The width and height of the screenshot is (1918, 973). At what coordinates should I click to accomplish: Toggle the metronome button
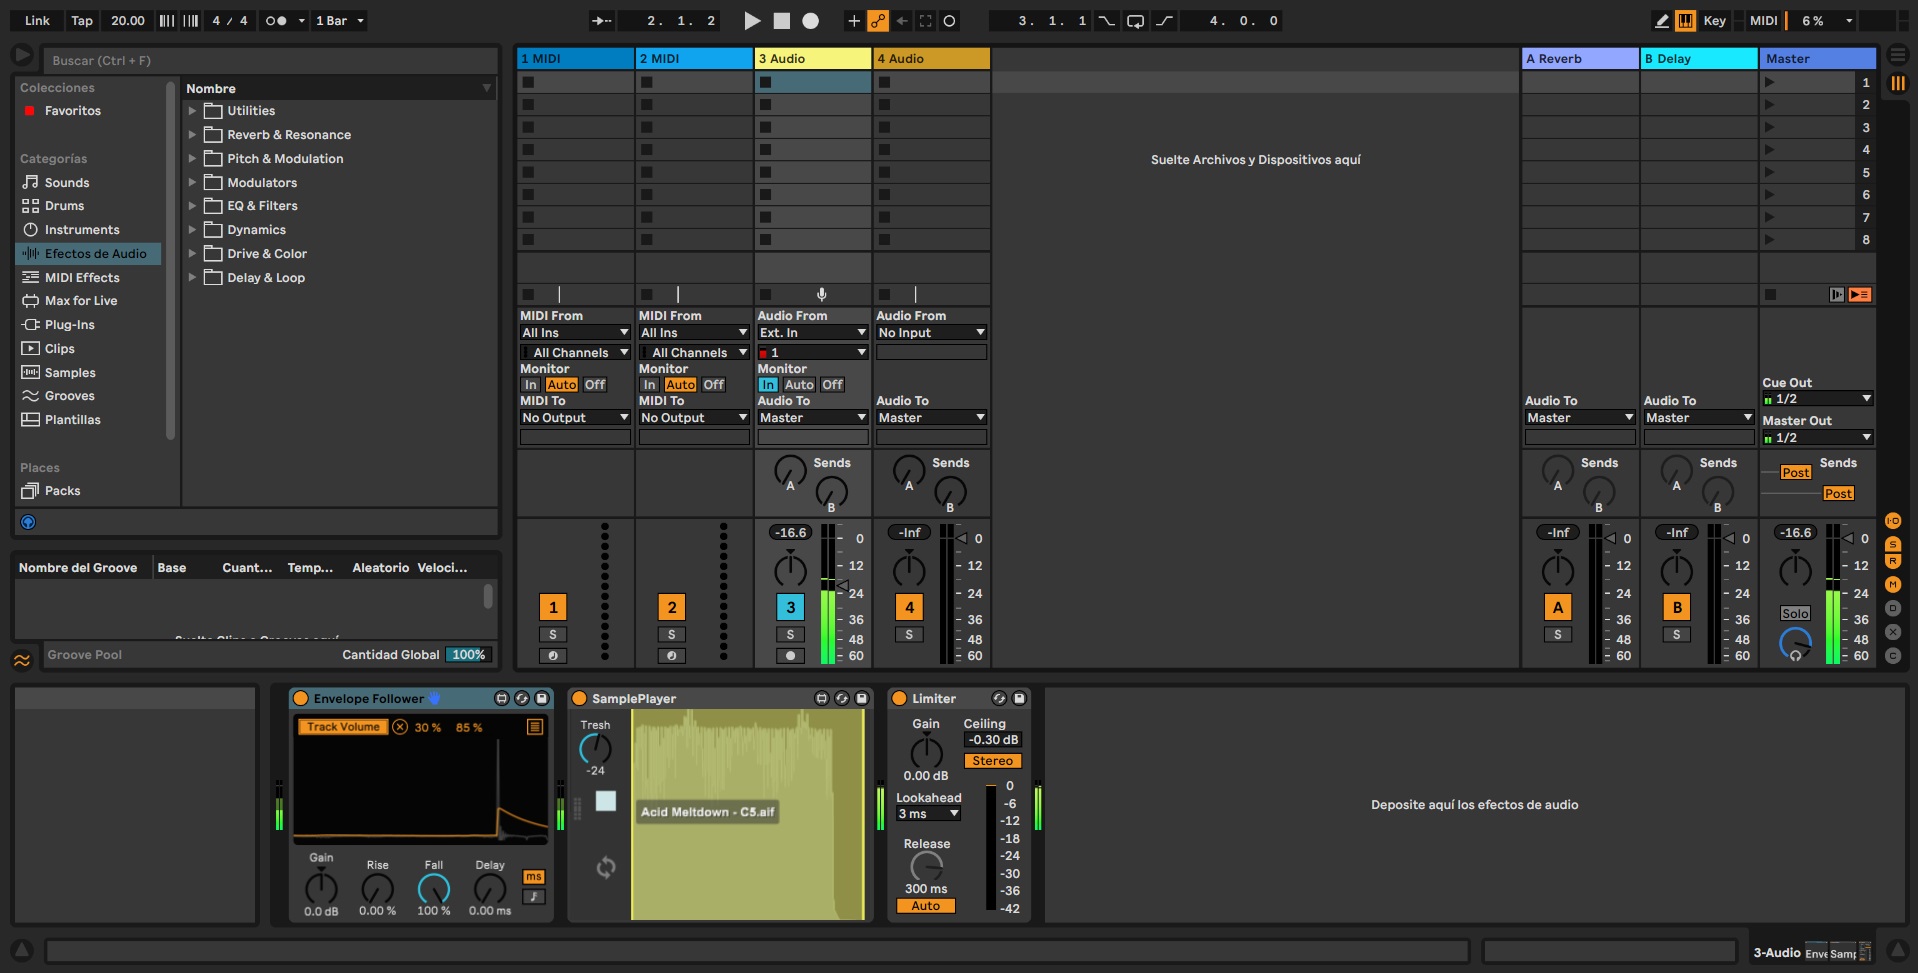276,20
